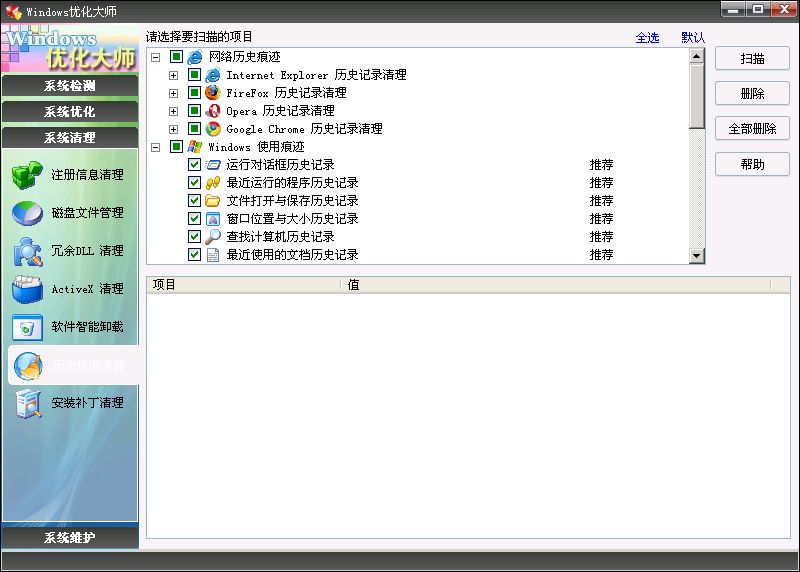This screenshot has height=572, width=800.
Task: Collapse the 网络历史痕迹 tree group
Action: [156, 57]
